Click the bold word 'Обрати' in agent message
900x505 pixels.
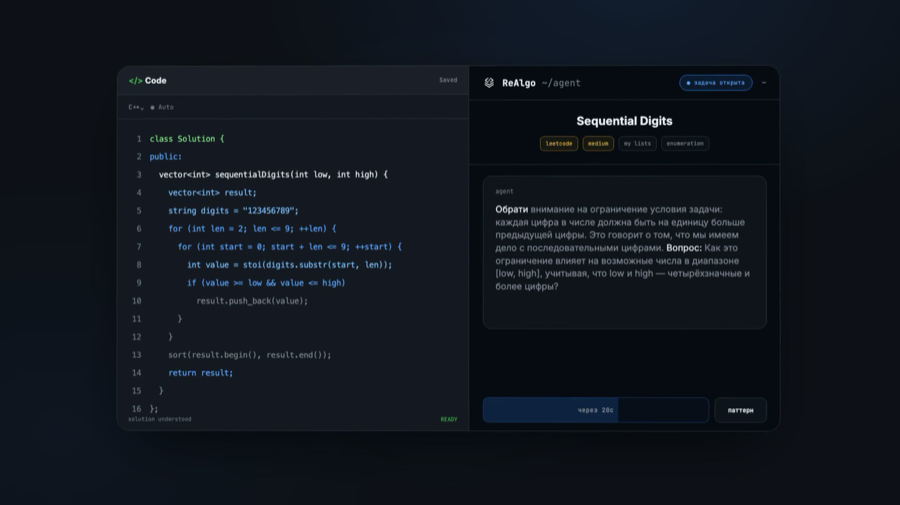(x=511, y=209)
